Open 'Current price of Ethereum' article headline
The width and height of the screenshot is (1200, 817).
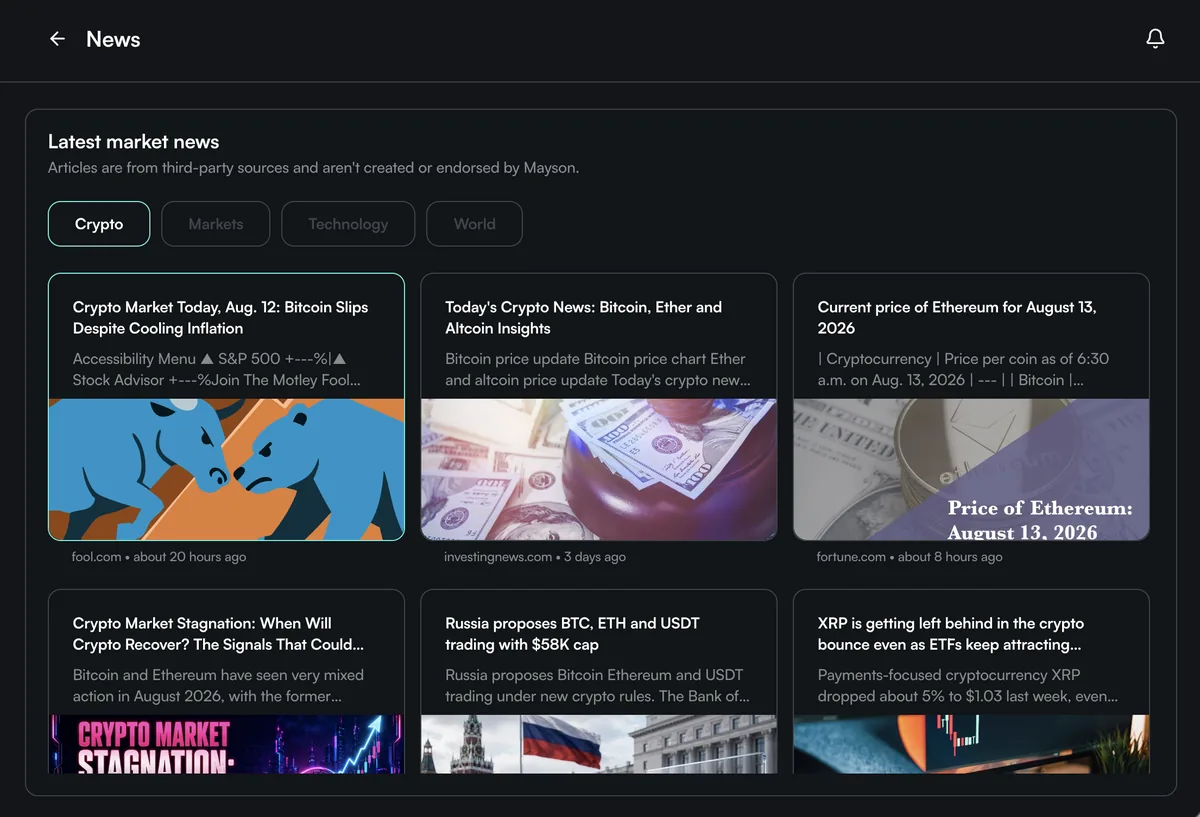coord(957,318)
